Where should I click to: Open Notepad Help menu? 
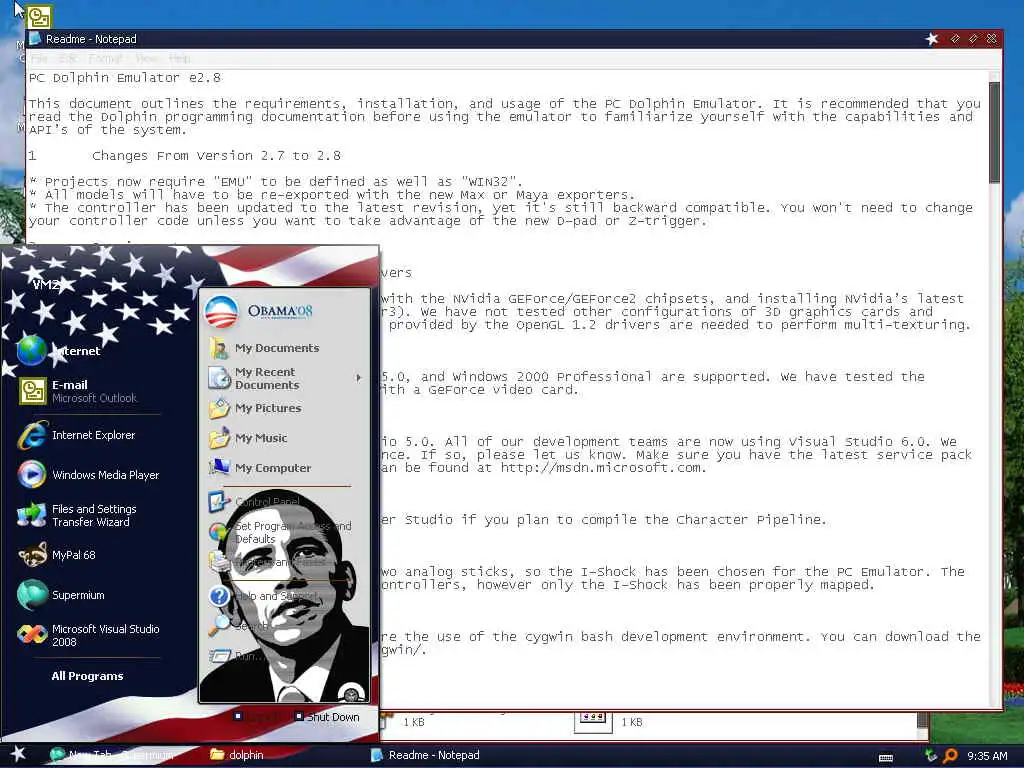[x=179, y=59]
